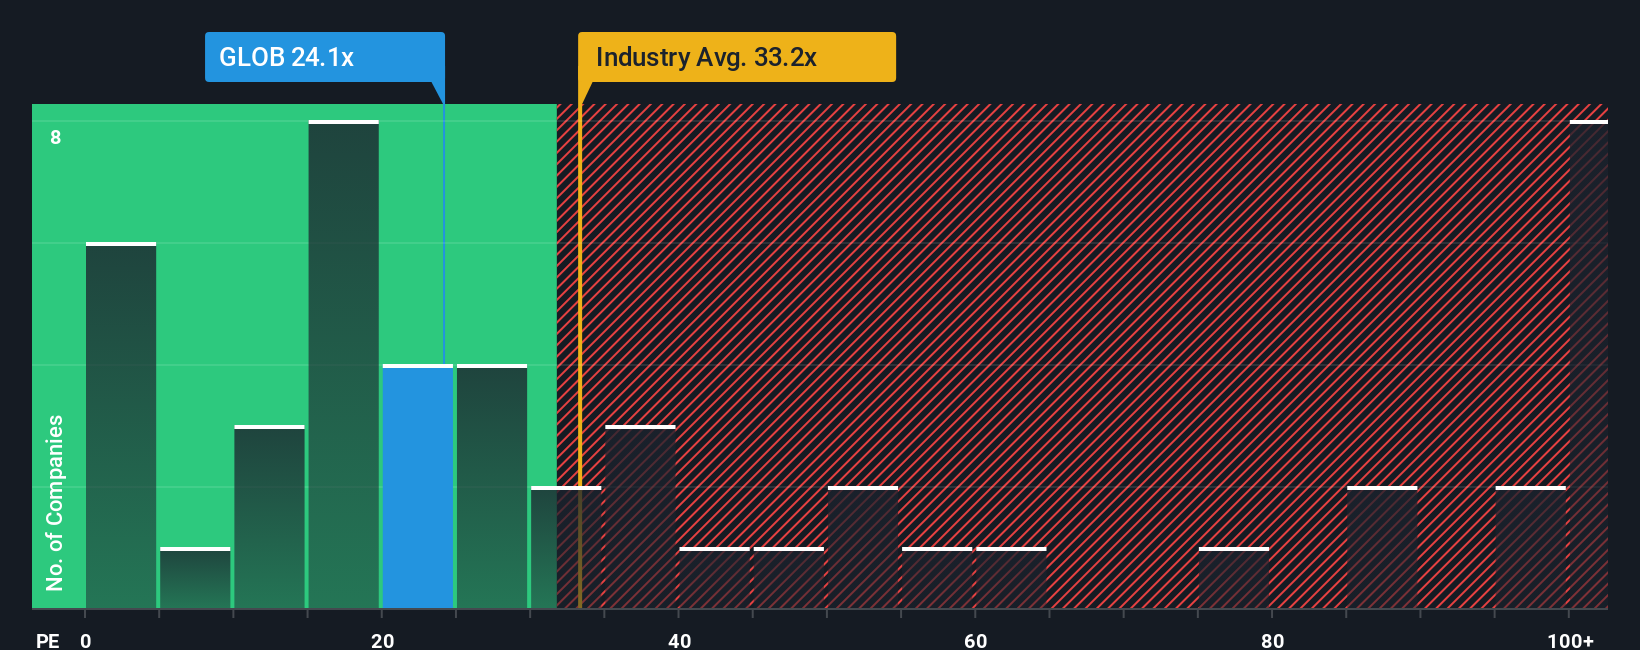Image resolution: width=1640 pixels, height=650 pixels.
Task: Click the tallest bar in the 15-20 PE range
Action: point(344,365)
